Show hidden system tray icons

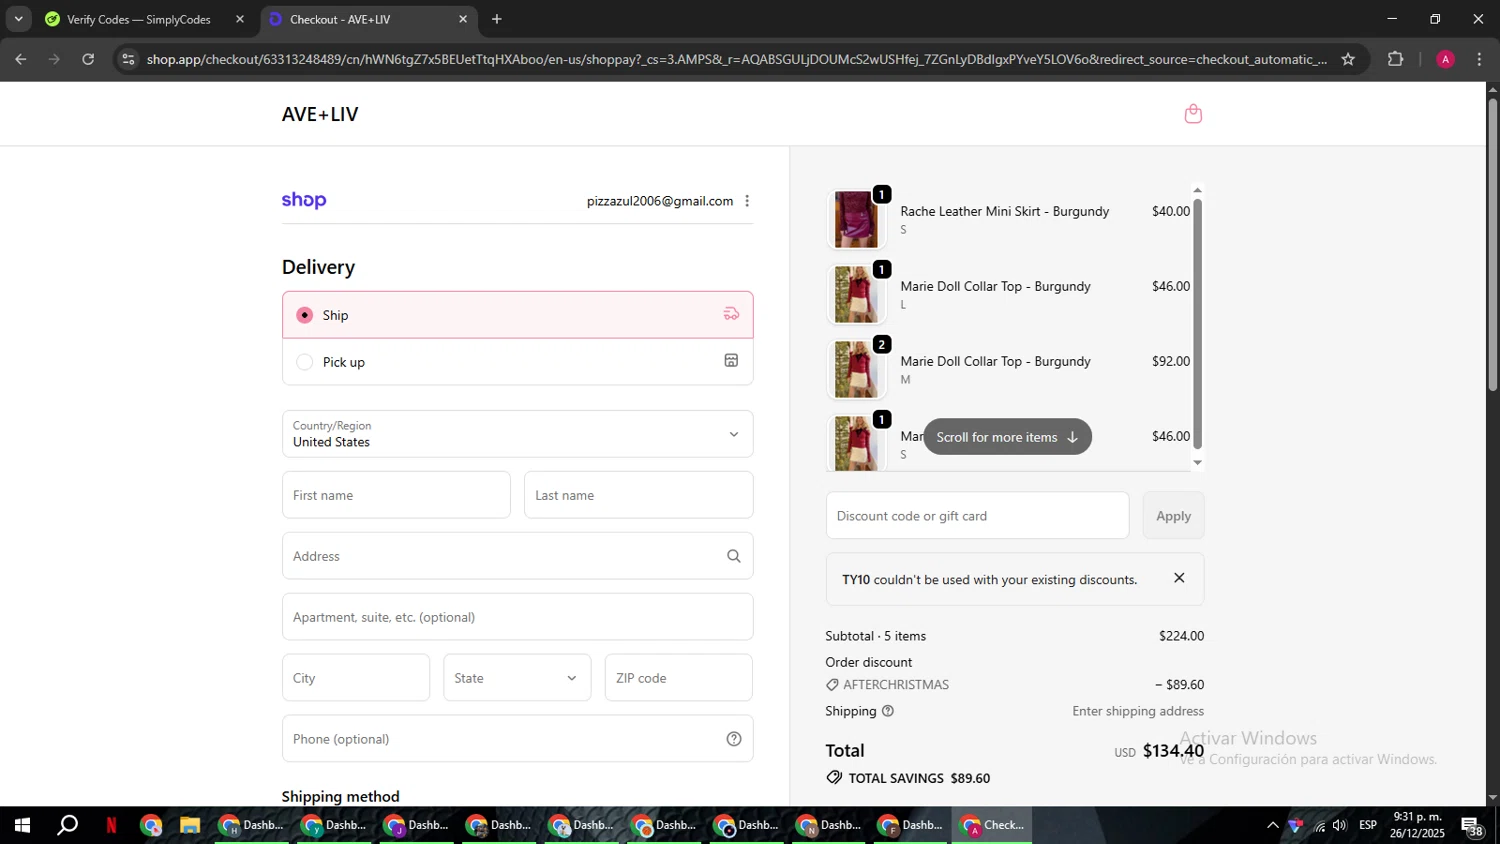(x=1272, y=825)
